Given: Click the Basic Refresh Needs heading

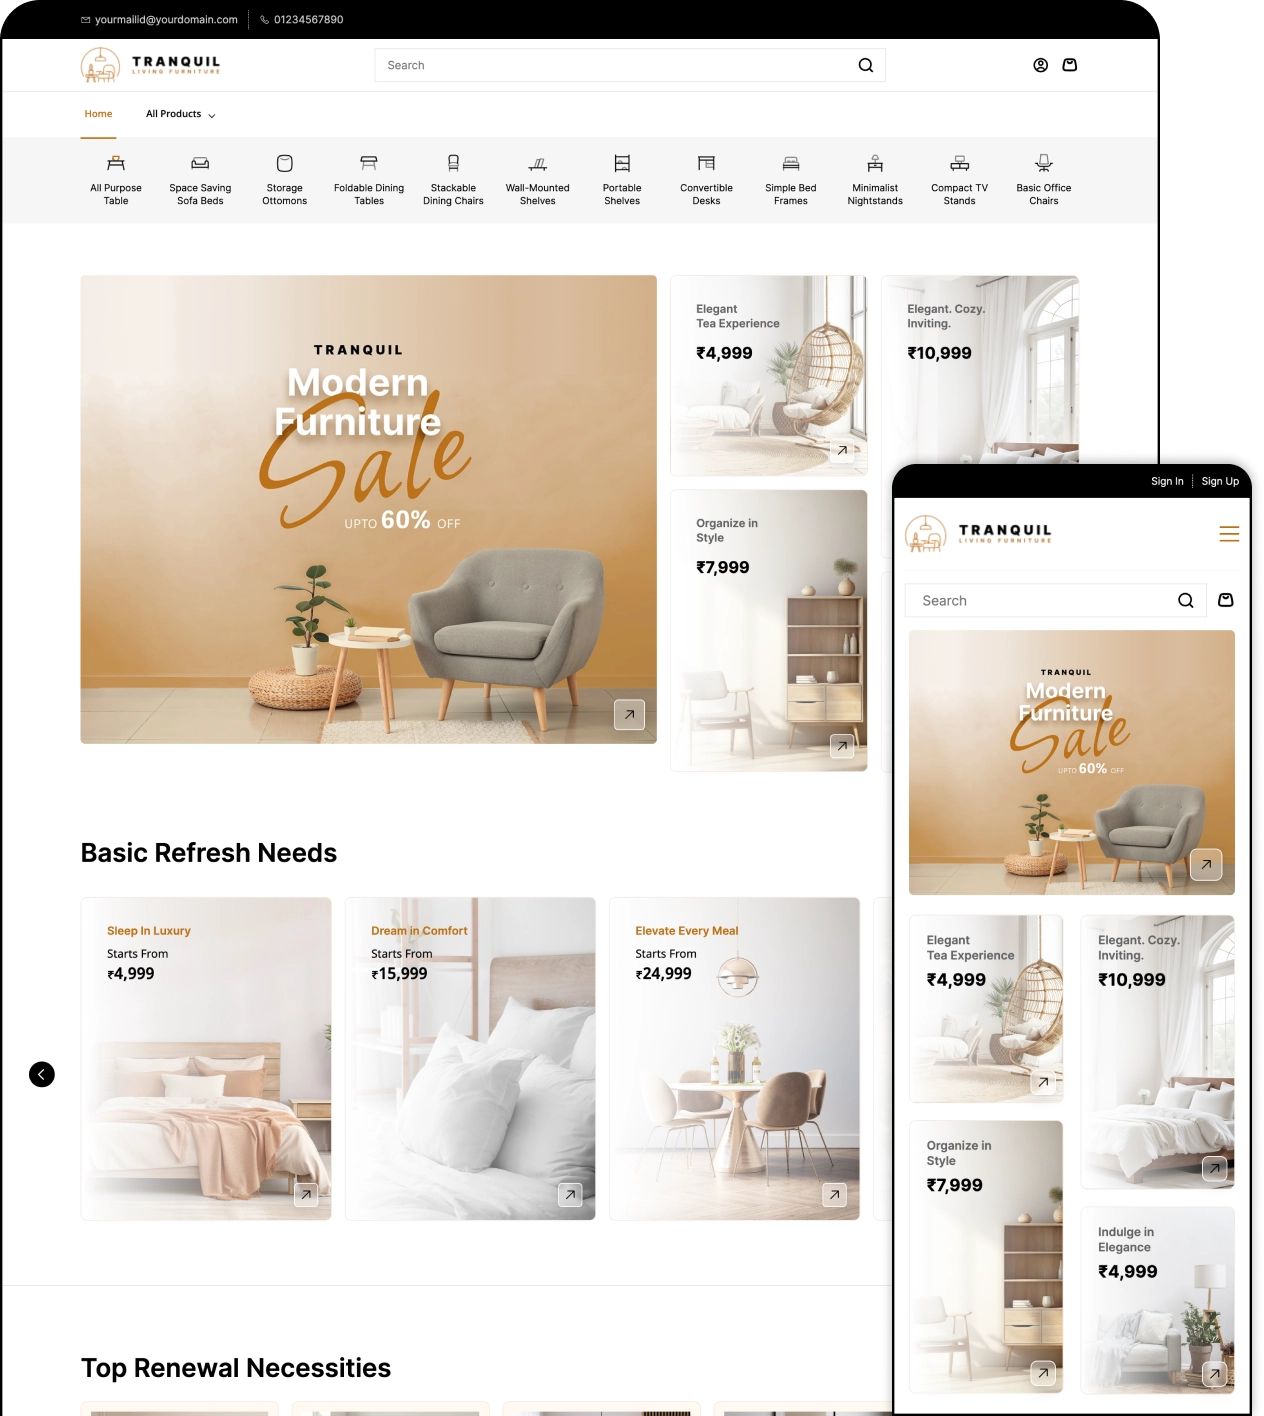Looking at the screenshot, I should coord(209,853).
